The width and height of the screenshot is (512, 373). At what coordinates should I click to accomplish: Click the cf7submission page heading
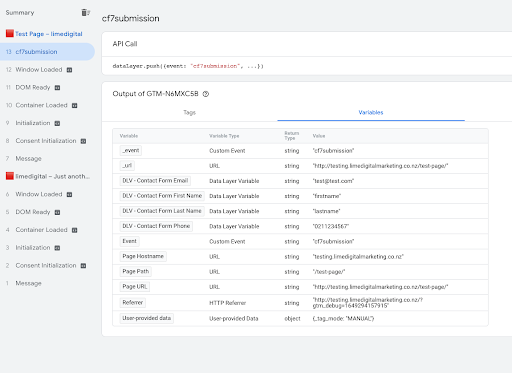coord(131,18)
